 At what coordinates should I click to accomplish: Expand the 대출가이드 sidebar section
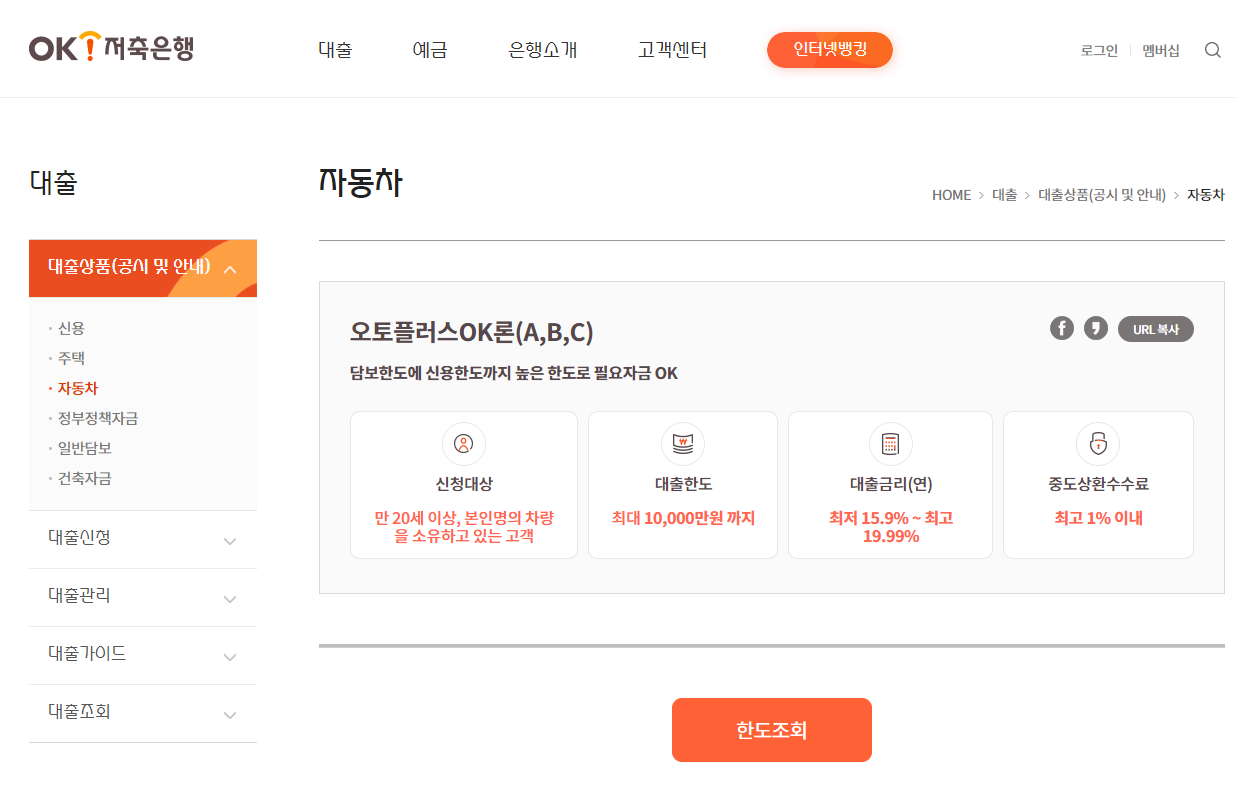(143, 655)
